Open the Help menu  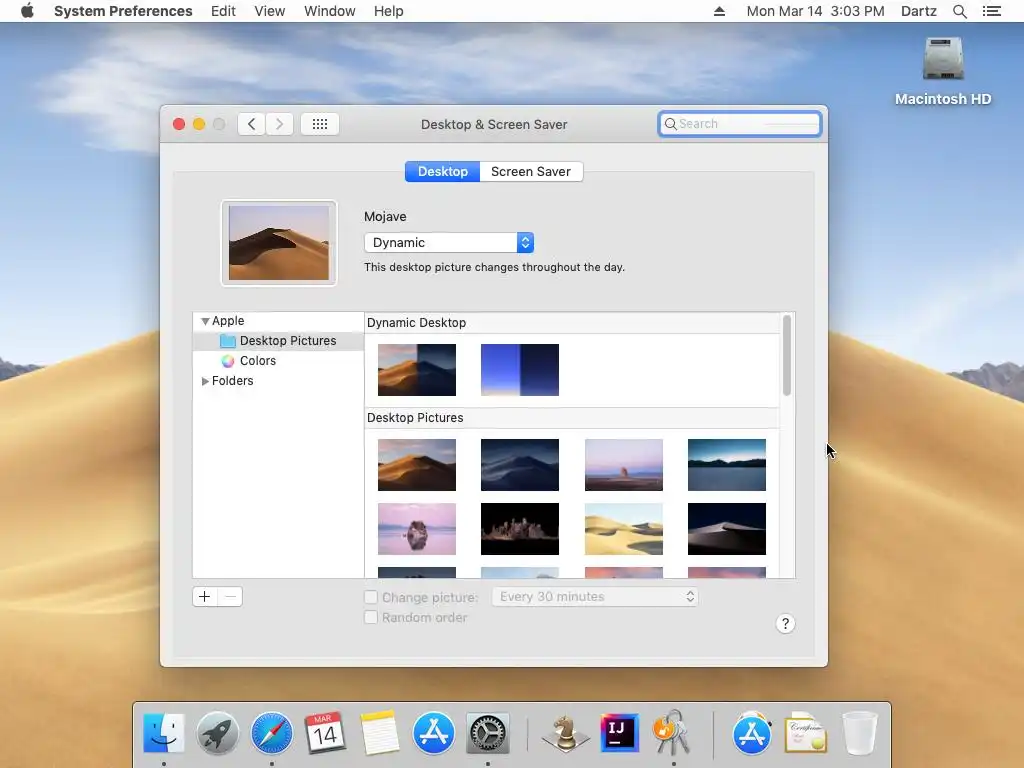click(x=388, y=11)
